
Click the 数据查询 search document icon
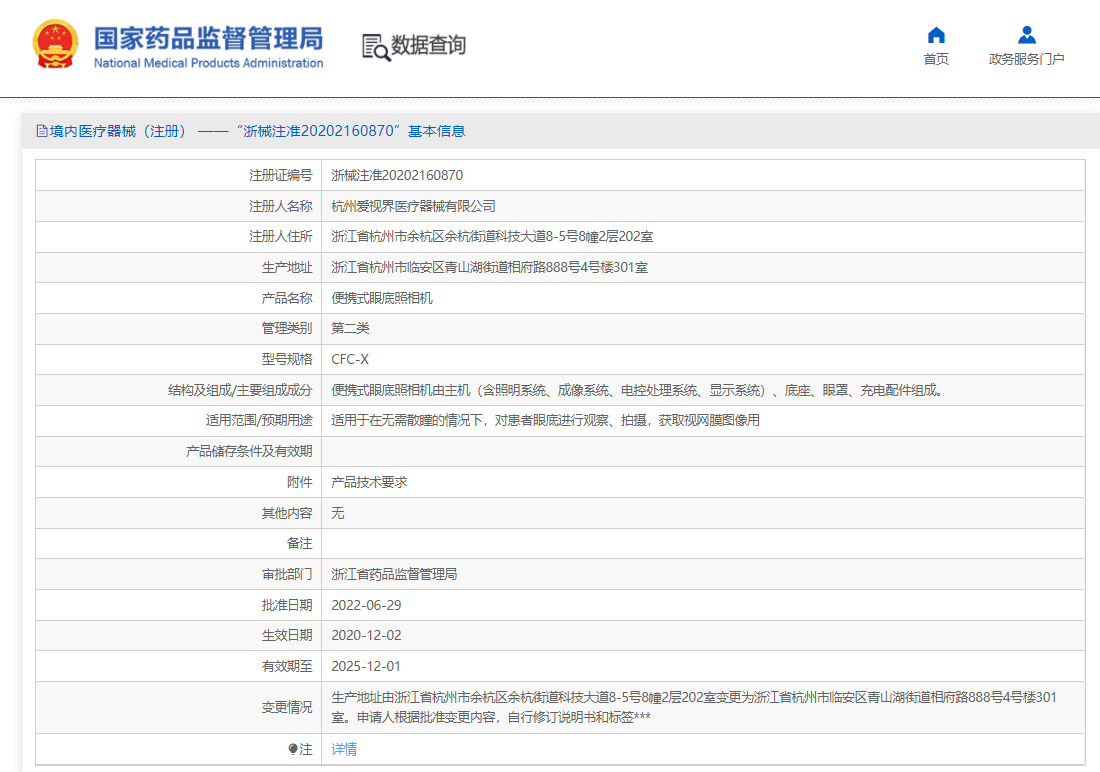pyautogui.click(x=375, y=47)
